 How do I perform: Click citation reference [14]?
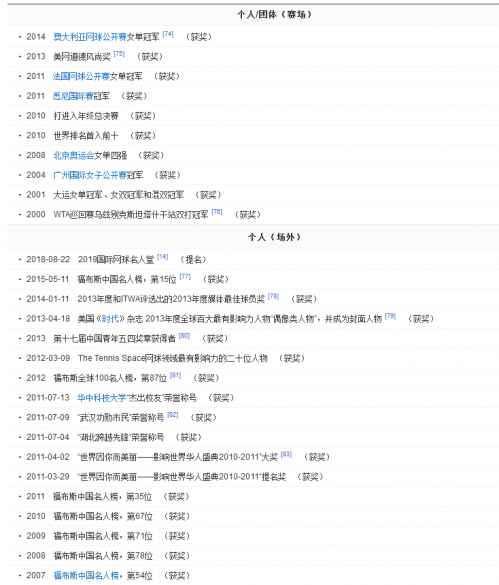[162, 257]
